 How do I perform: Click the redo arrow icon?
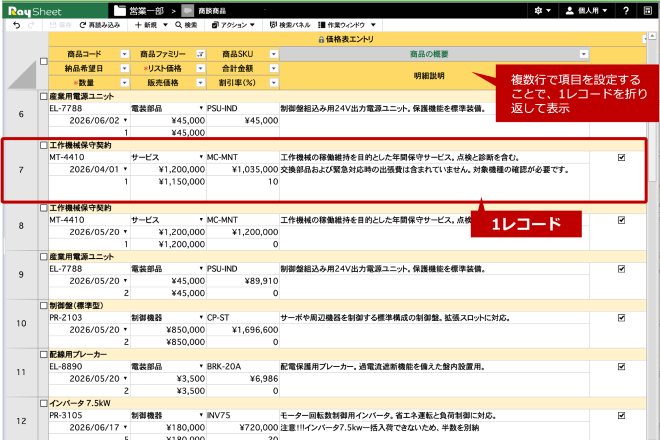click(x=31, y=25)
